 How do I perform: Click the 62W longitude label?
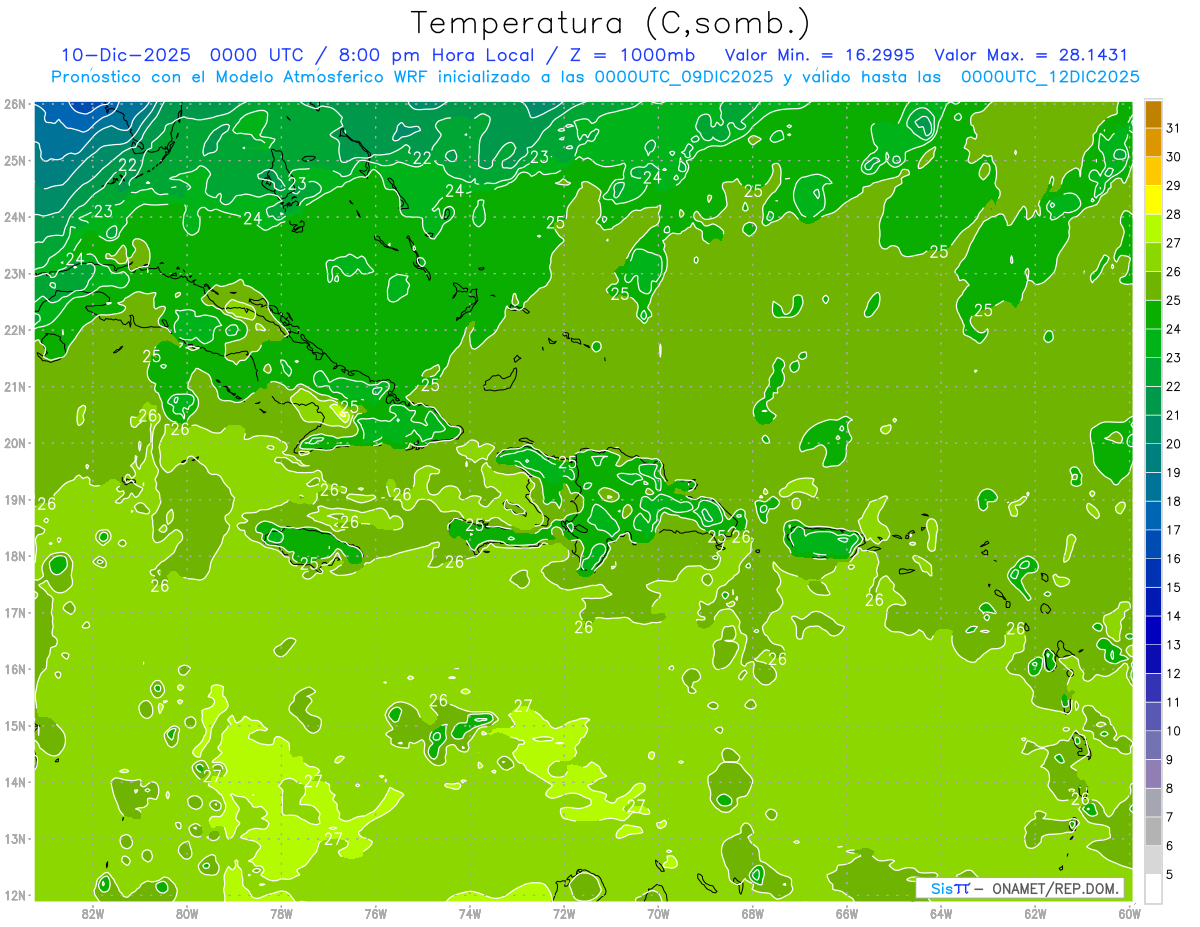tap(1035, 914)
